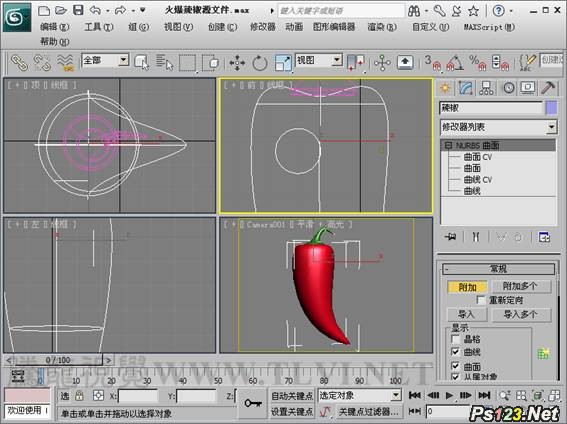Click the object color swatch beside name field
The image size is (567, 424).
pos(551,108)
